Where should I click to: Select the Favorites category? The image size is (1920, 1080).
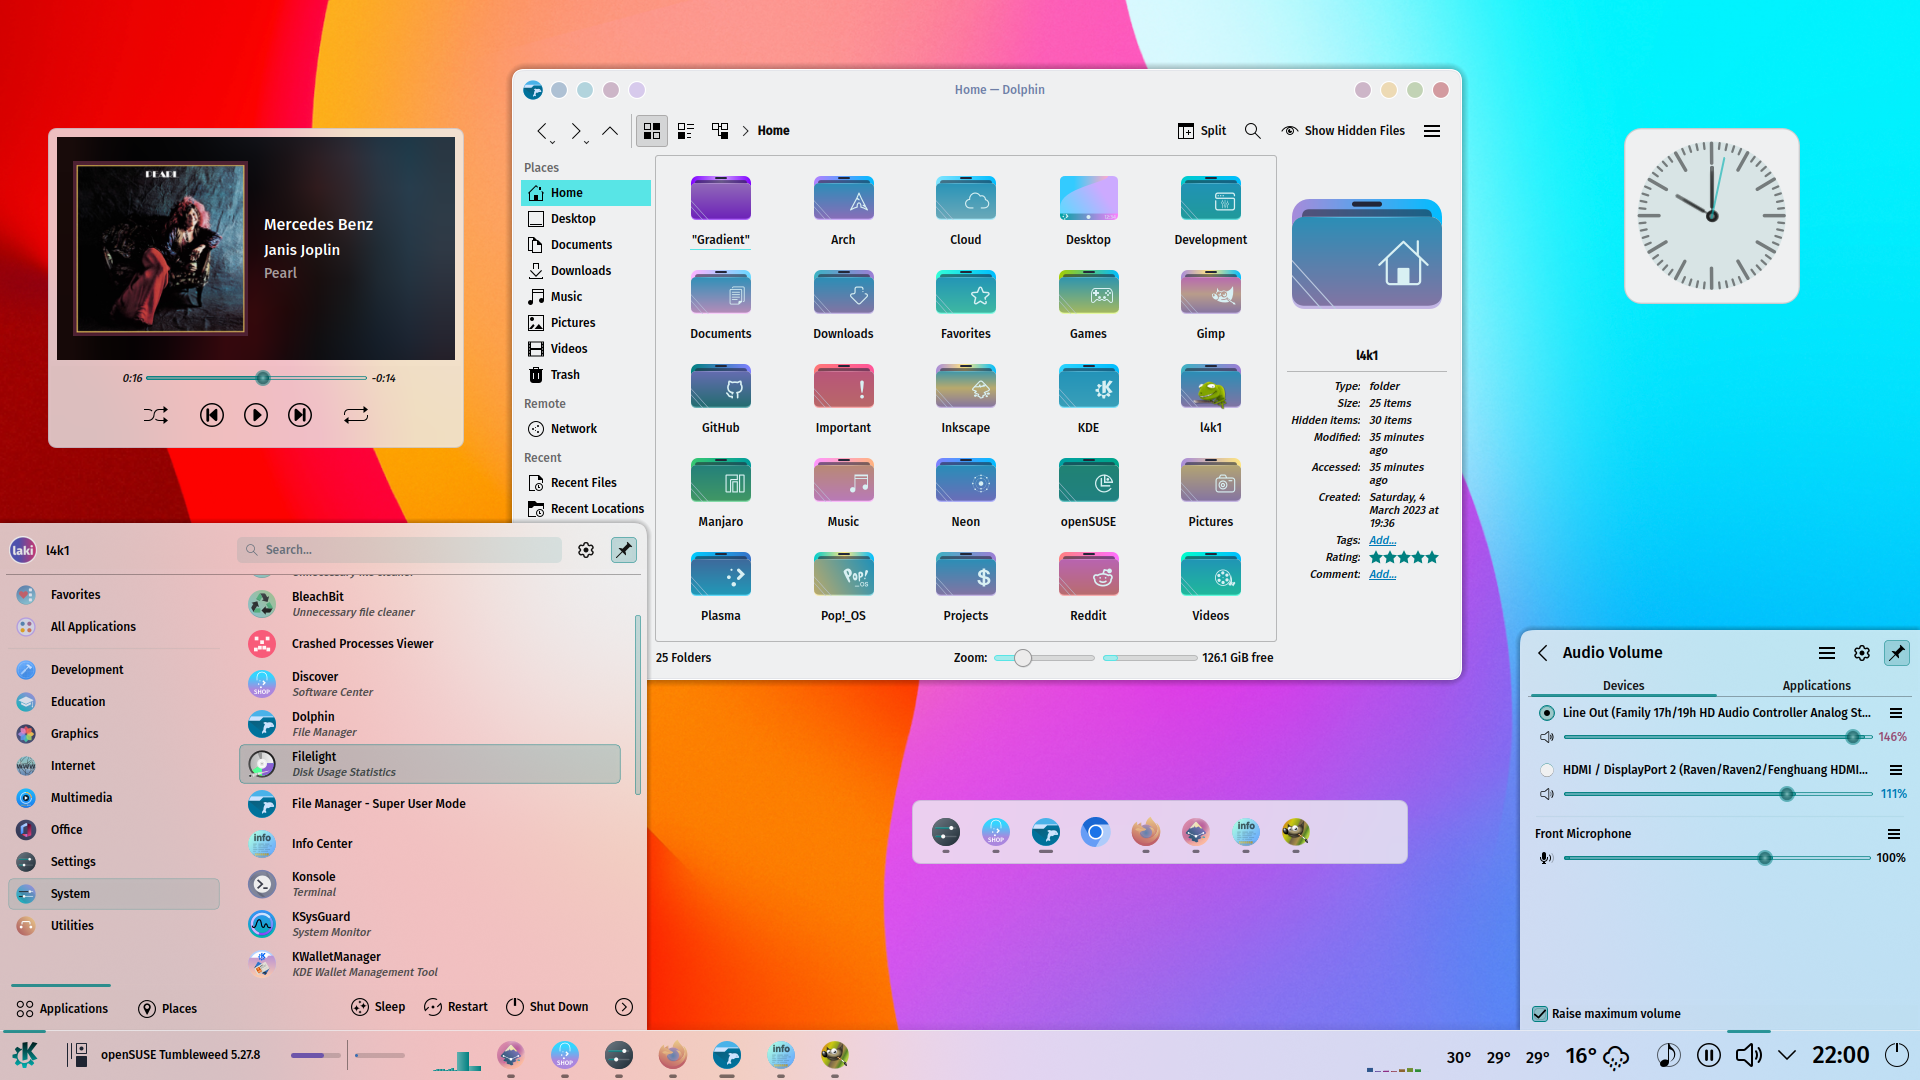point(114,595)
